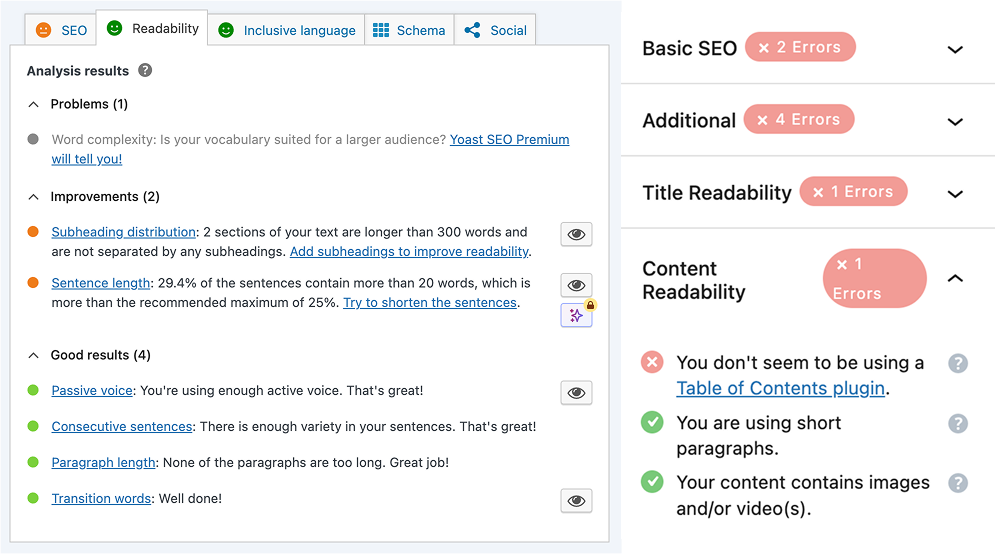This screenshot has height=554, width=995.
Task: Toggle eye highlight for Subheading distribution
Action: [x=576, y=234]
